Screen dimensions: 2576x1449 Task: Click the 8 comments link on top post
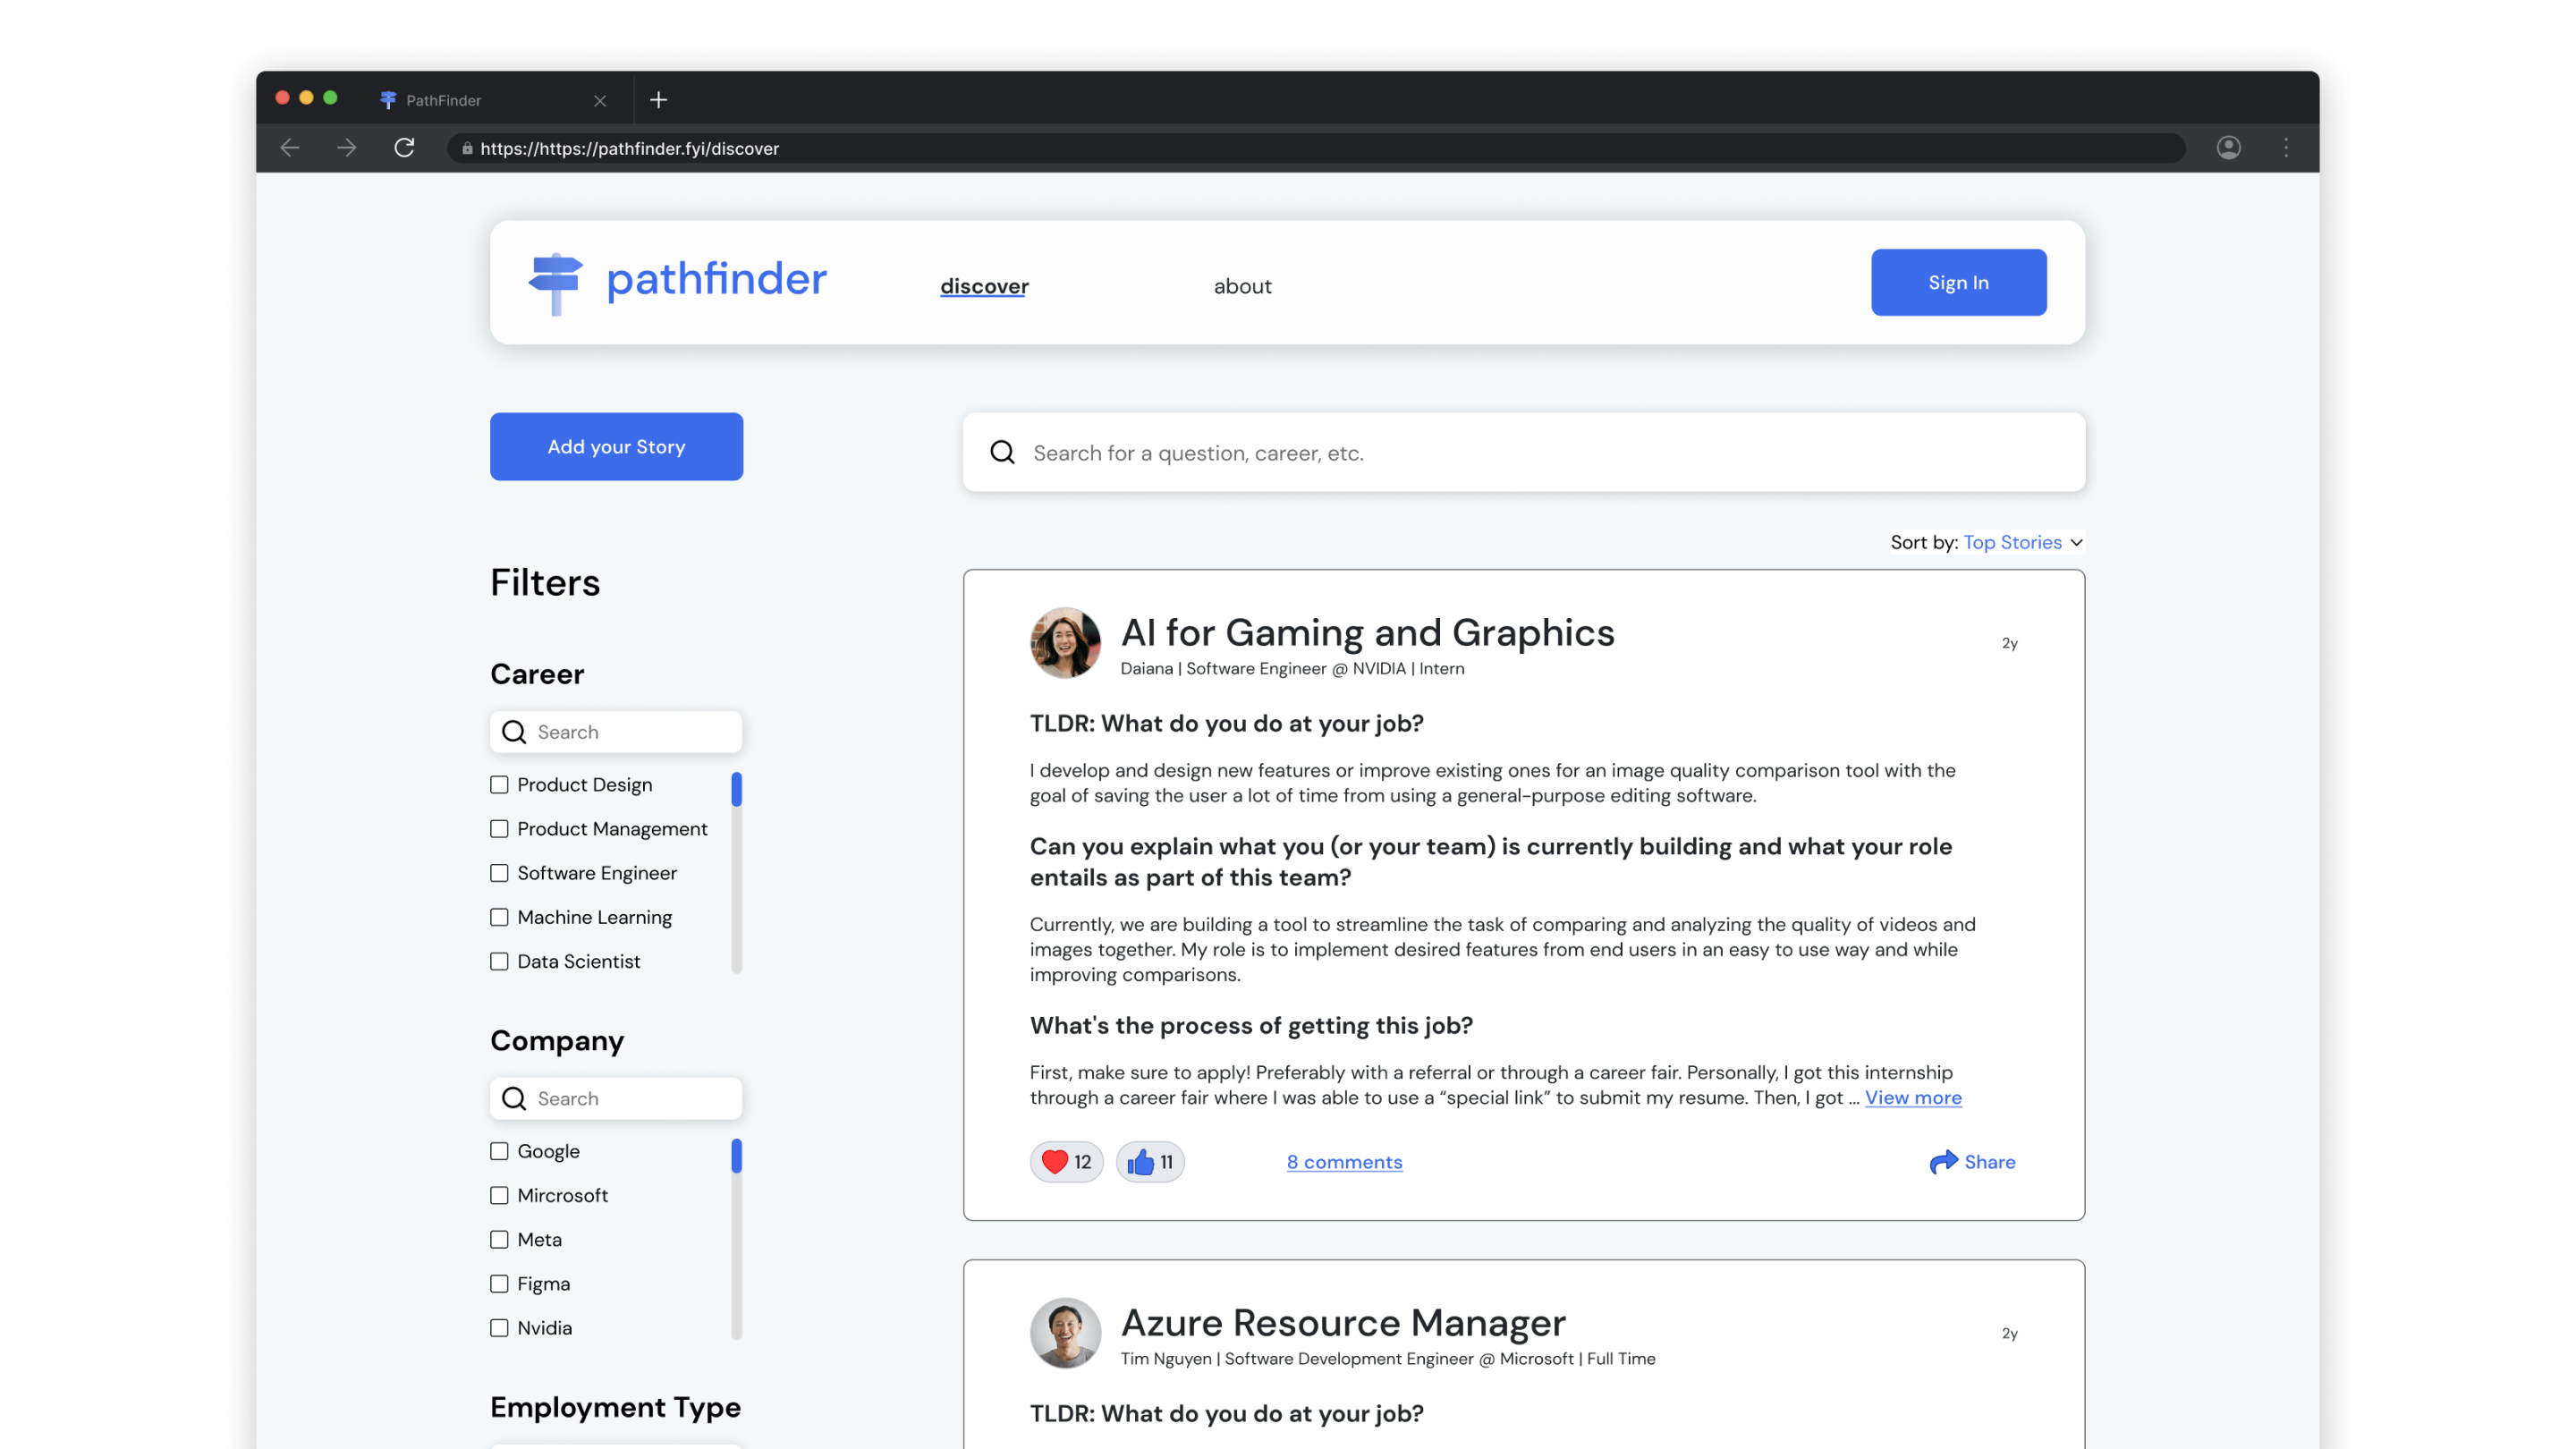tap(1344, 1163)
